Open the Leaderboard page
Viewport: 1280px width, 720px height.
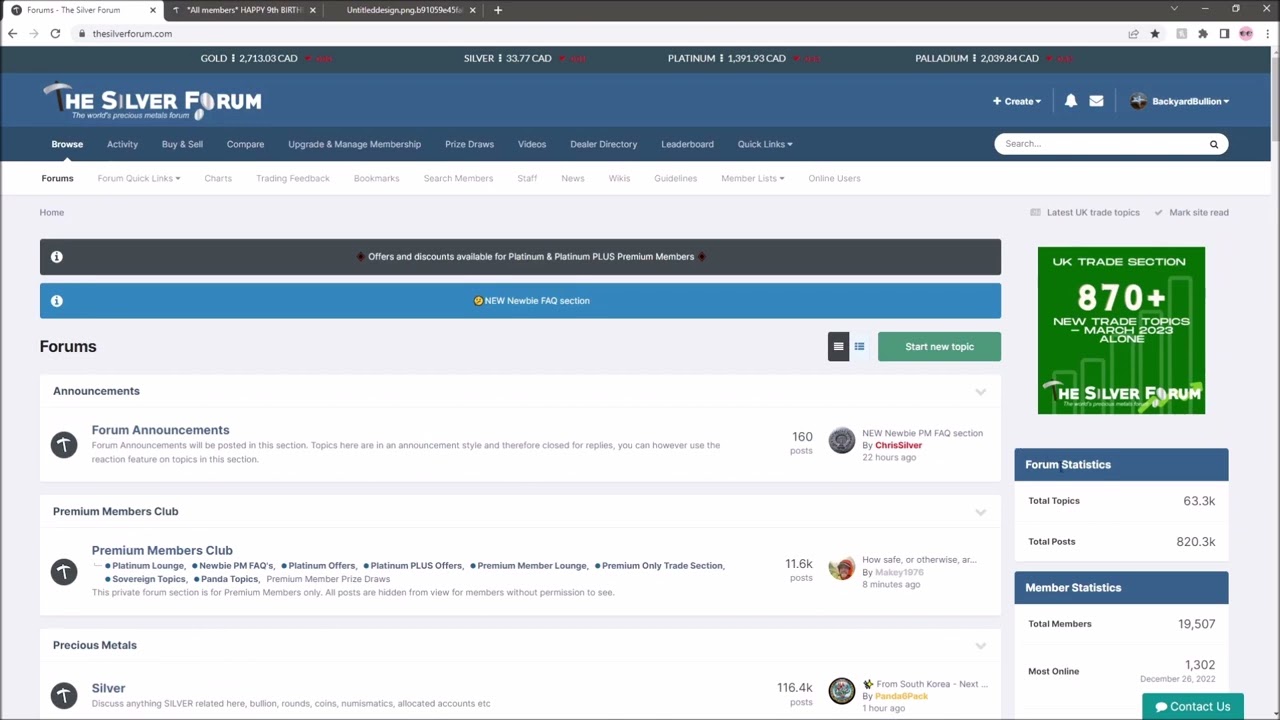[x=687, y=144]
